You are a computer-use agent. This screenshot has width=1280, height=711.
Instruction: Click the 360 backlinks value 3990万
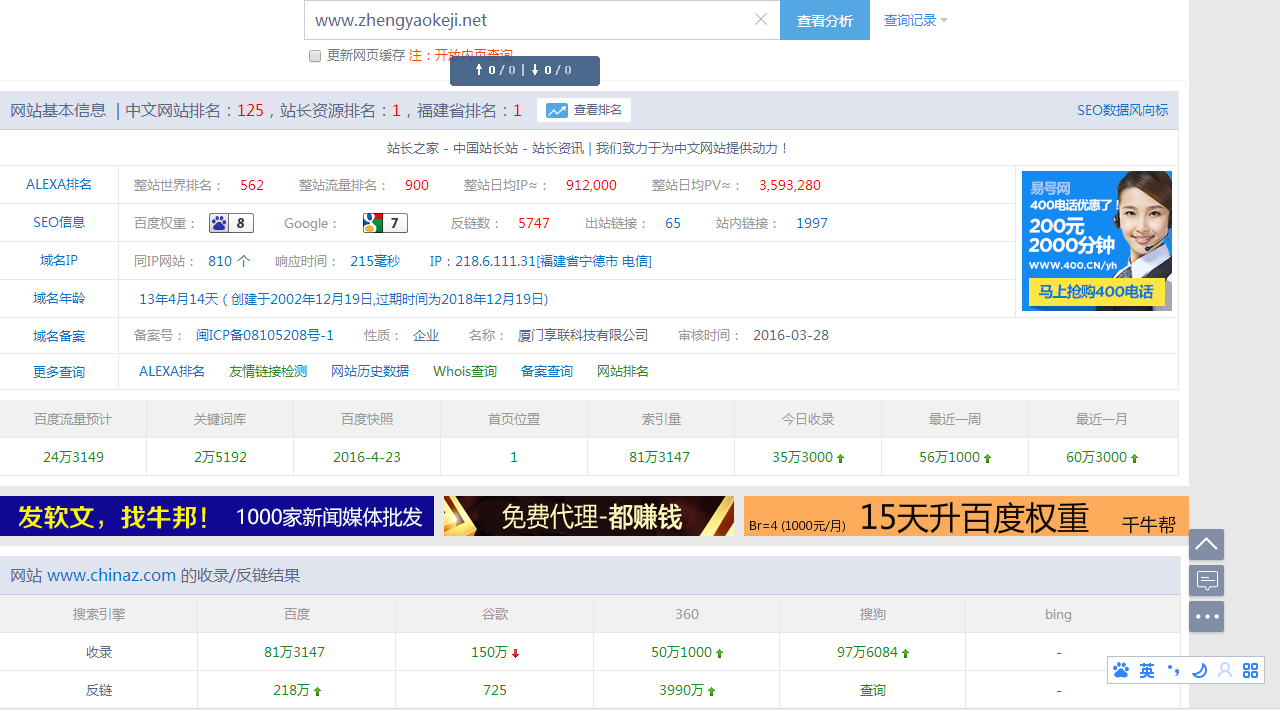coord(682,690)
